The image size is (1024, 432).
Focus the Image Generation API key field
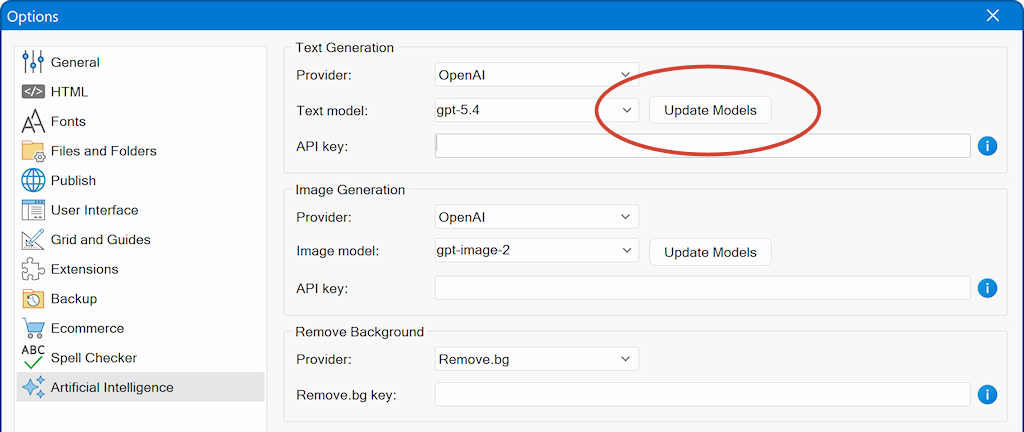(703, 288)
